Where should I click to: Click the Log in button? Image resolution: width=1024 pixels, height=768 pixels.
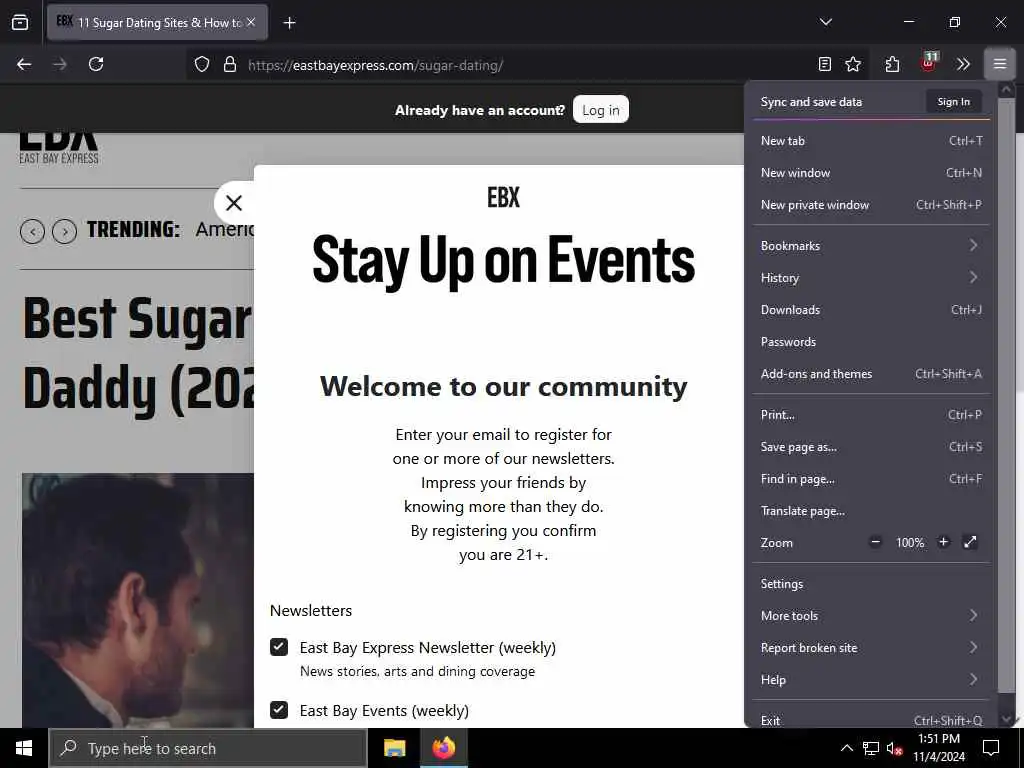pos(600,110)
